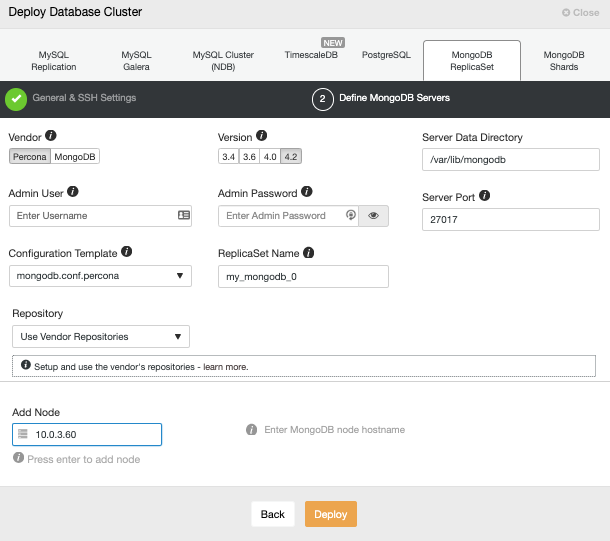Click the Vendor info icon

coord(51,135)
